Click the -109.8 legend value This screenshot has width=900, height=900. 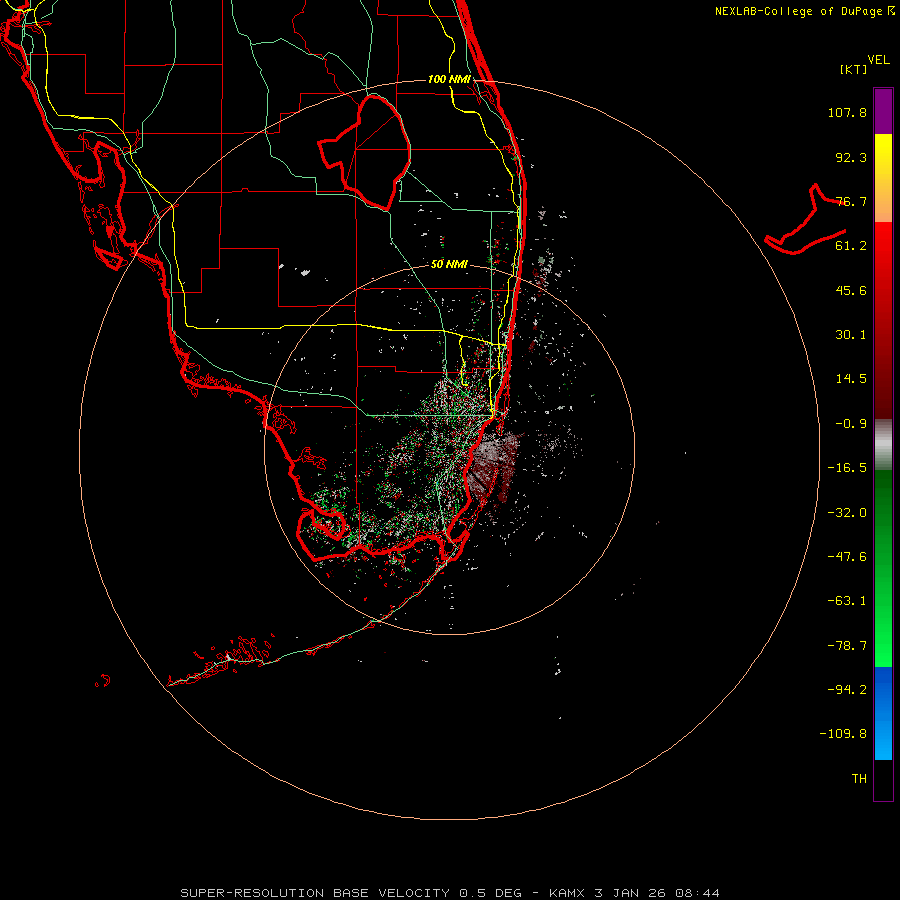(x=843, y=734)
